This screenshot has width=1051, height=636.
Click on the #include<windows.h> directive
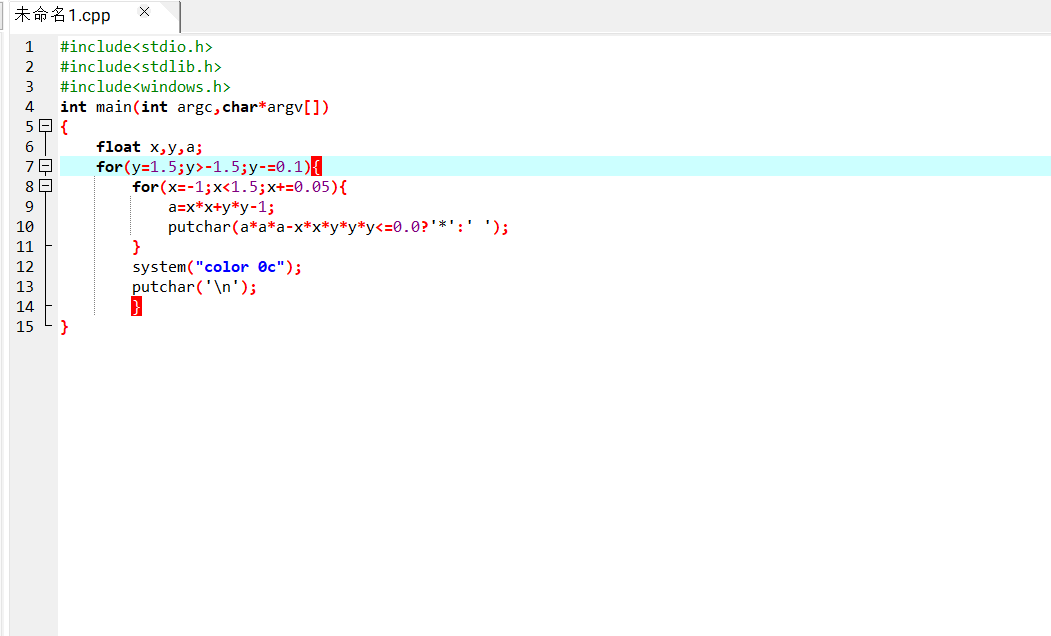(145, 87)
